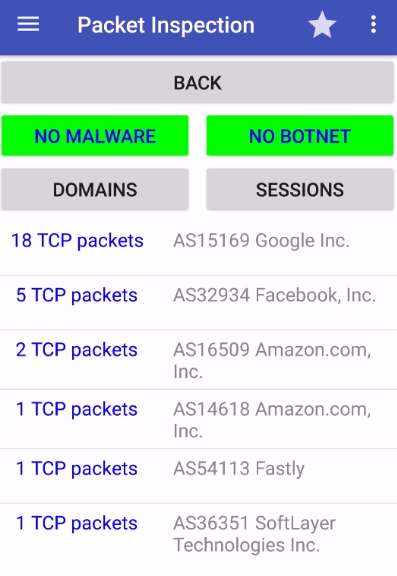Open the 2 TCP packets entry

(77, 349)
